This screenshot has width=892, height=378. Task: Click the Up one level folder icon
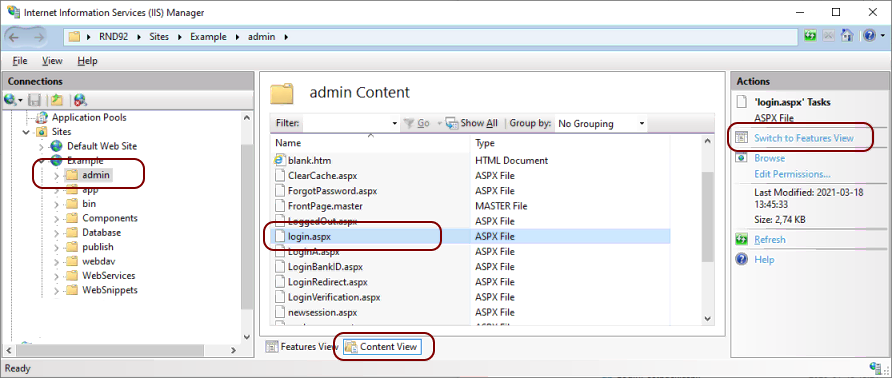(56, 100)
